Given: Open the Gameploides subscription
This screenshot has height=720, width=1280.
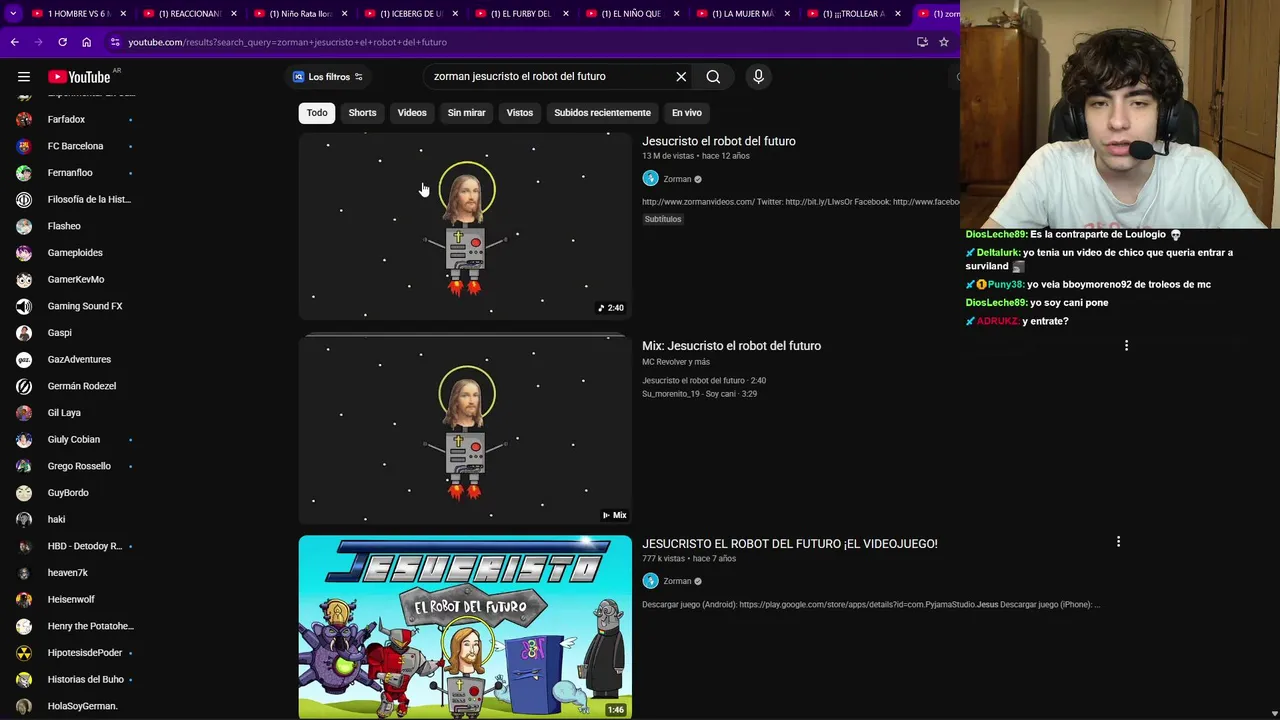Looking at the screenshot, I should click(x=75, y=253).
